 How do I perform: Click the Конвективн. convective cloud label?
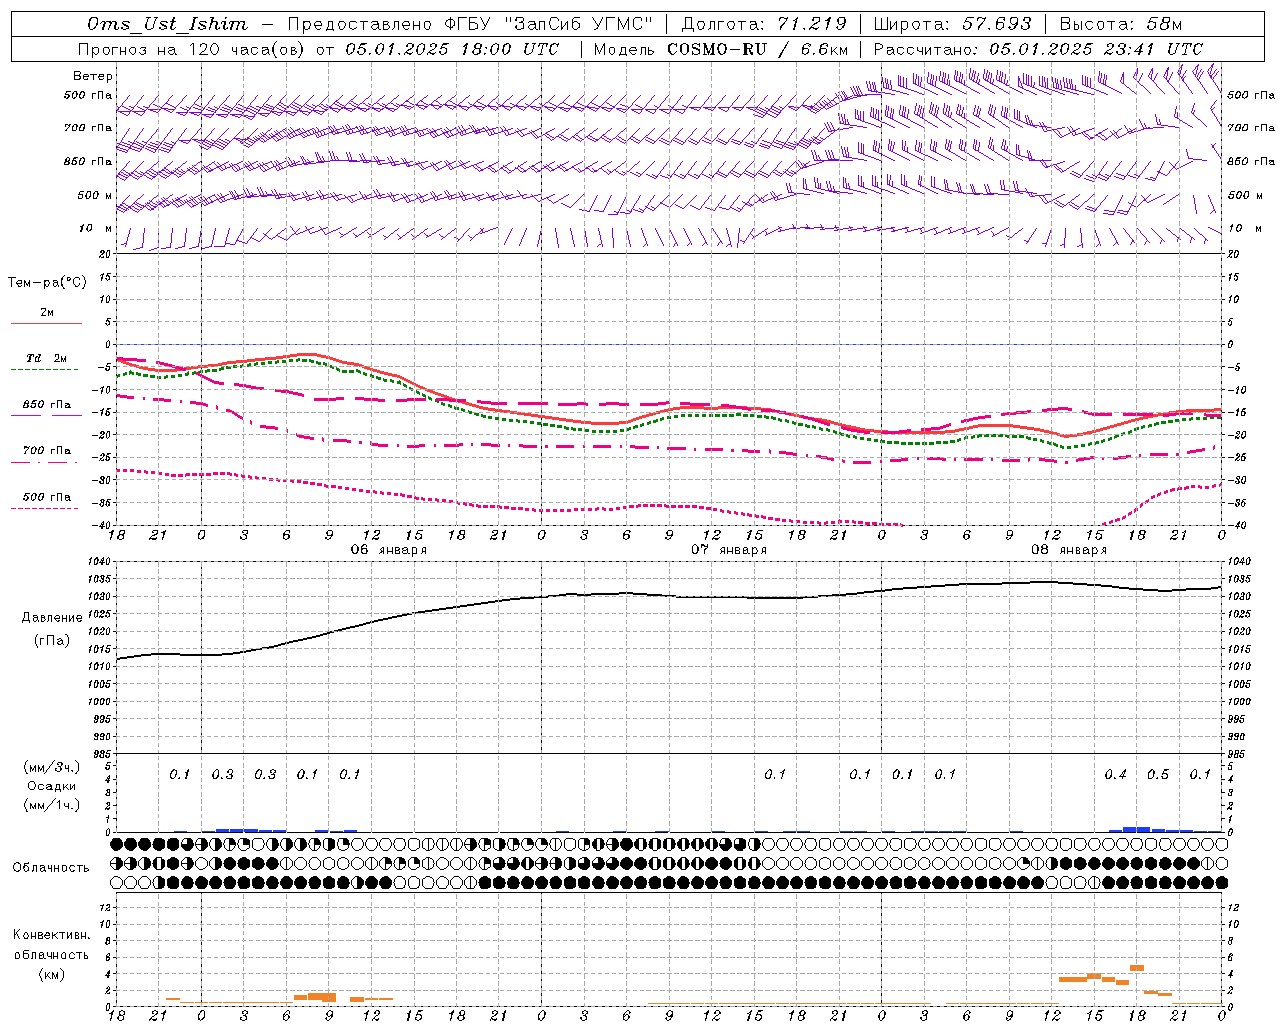tap(51, 935)
